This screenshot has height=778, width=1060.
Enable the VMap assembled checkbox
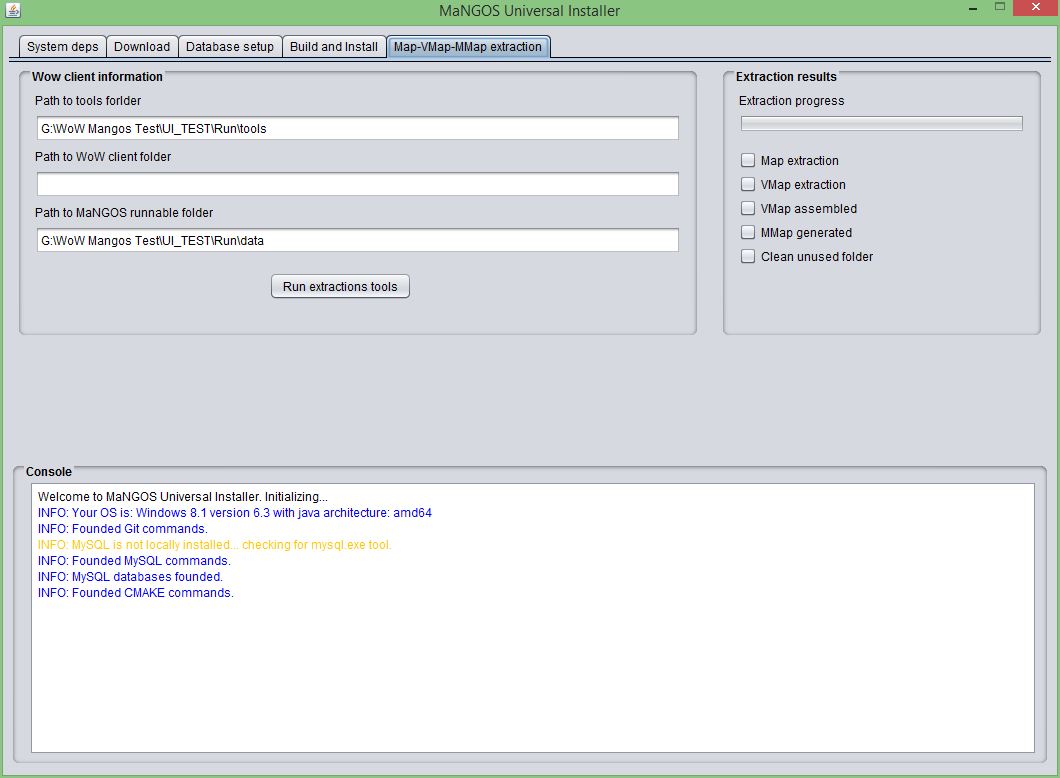point(748,208)
